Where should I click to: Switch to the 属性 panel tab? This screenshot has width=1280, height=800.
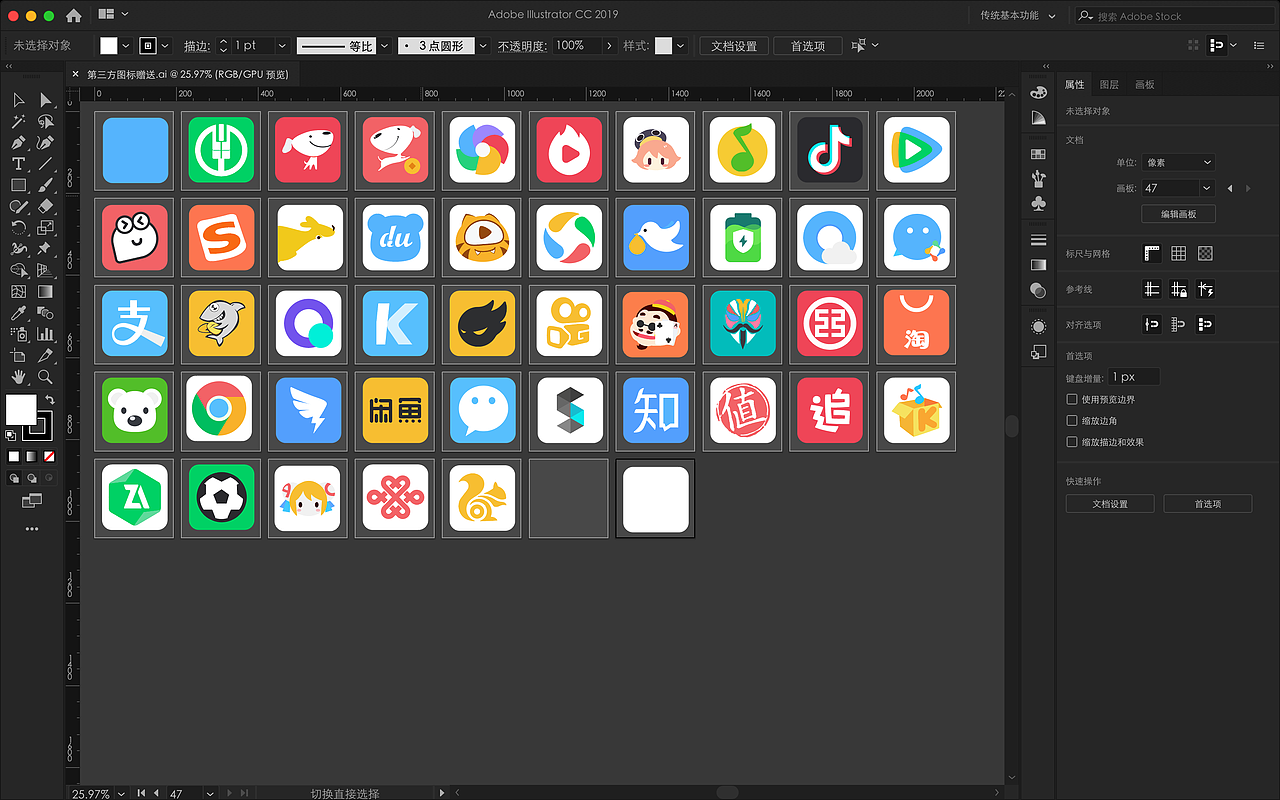tap(1074, 85)
